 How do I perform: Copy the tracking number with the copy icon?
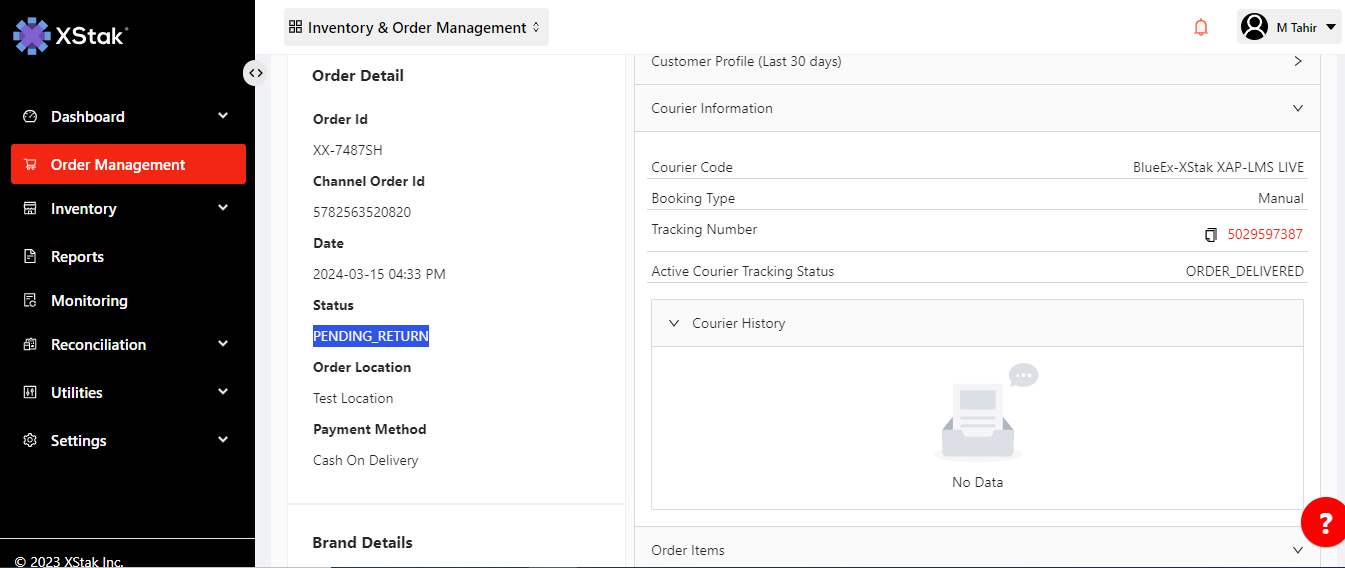pos(1211,235)
